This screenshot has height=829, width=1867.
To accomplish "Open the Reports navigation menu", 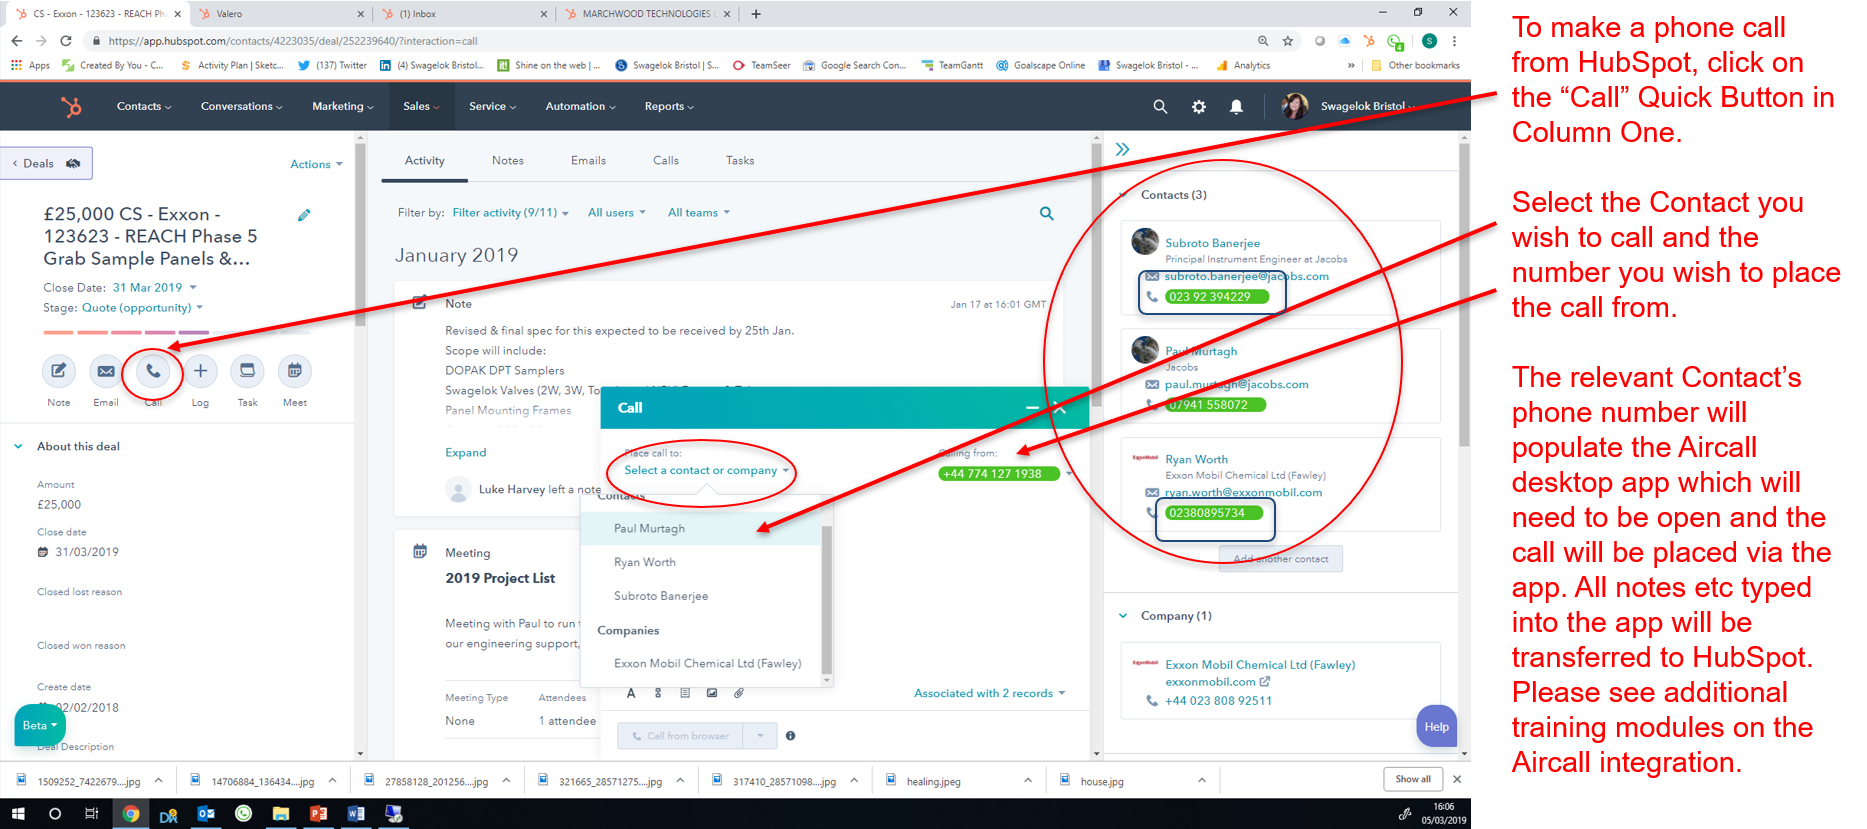I will (x=669, y=106).
